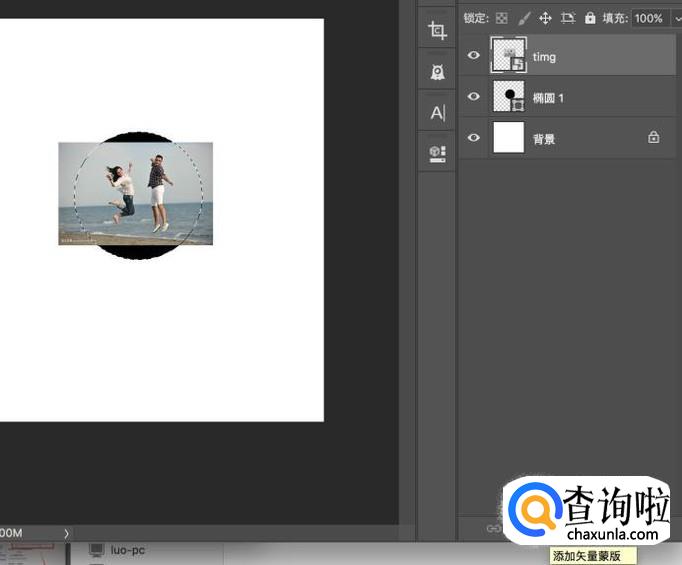682x565 pixels.
Task: Click the Lock All padlock icon
Action: click(590, 18)
